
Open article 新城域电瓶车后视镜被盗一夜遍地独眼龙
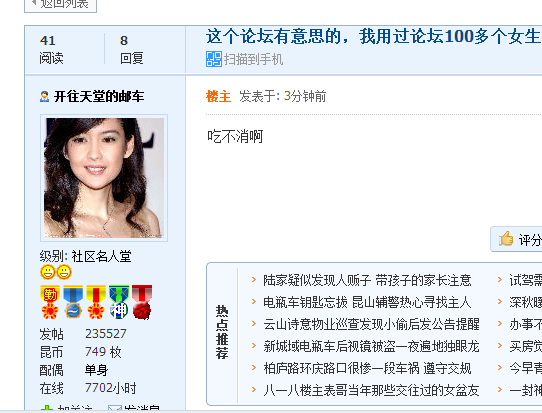click(x=371, y=346)
